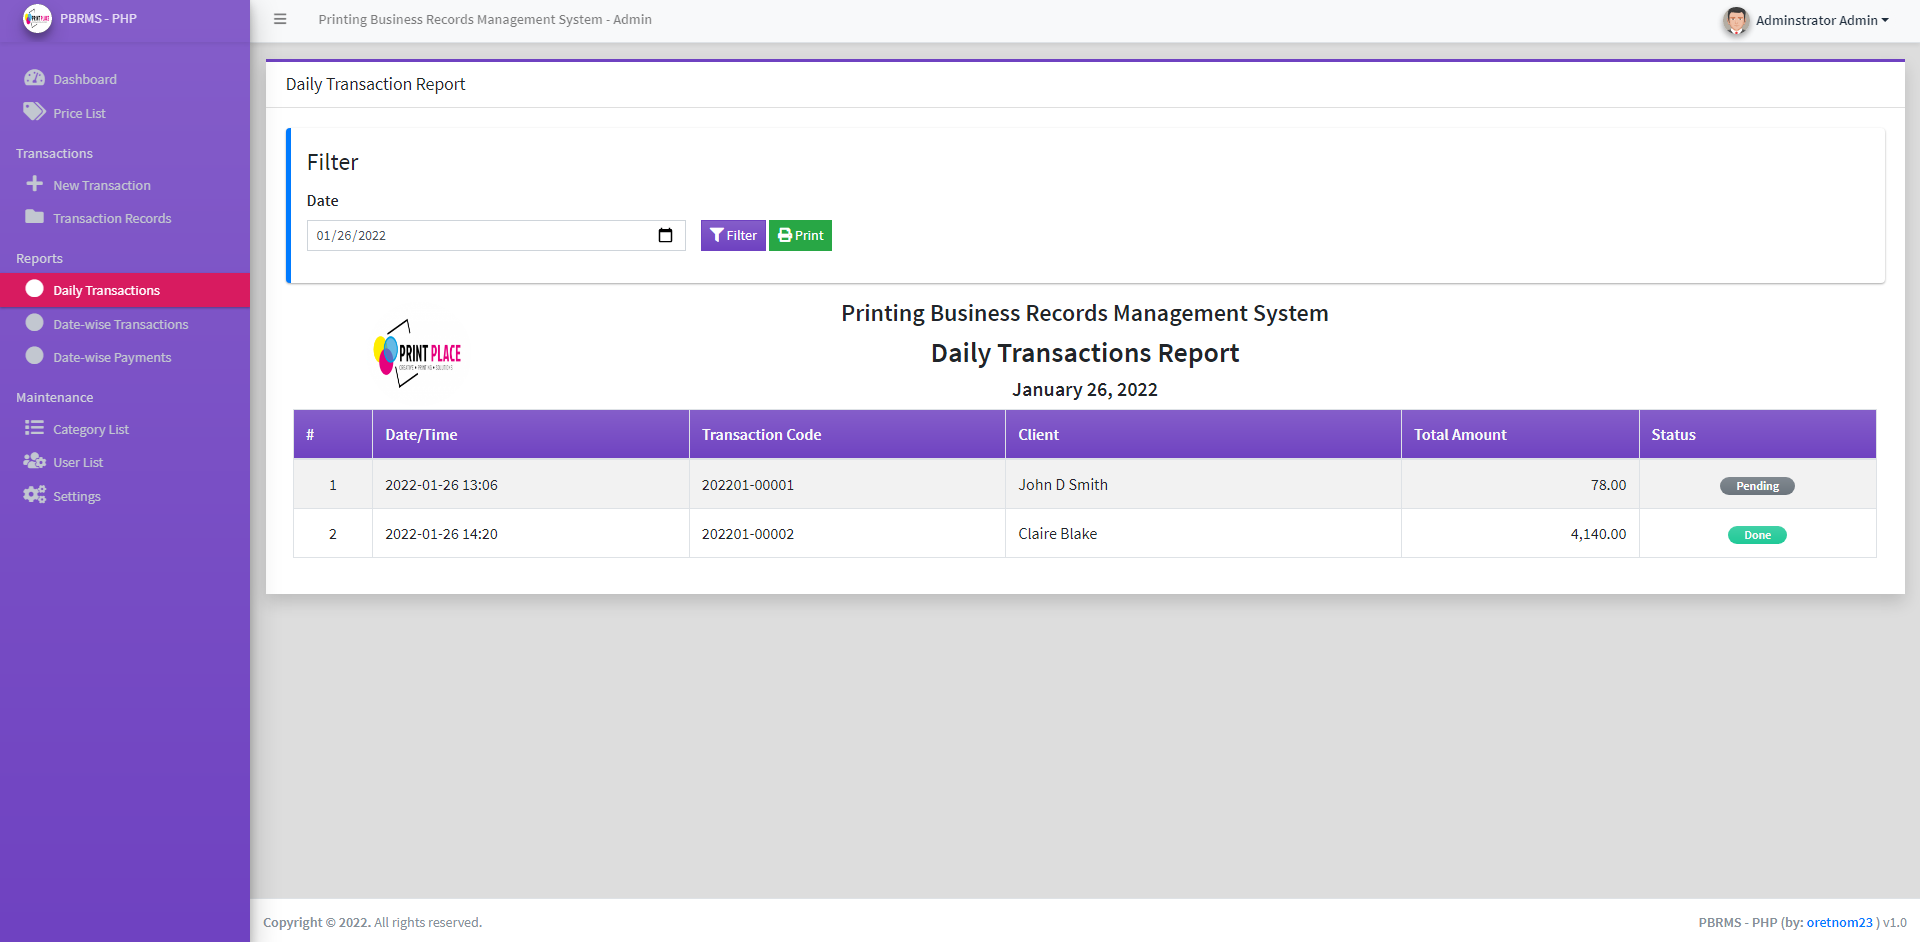The width and height of the screenshot is (1920, 942).
Task: Open Category List maintenance page
Action: (x=125, y=429)
